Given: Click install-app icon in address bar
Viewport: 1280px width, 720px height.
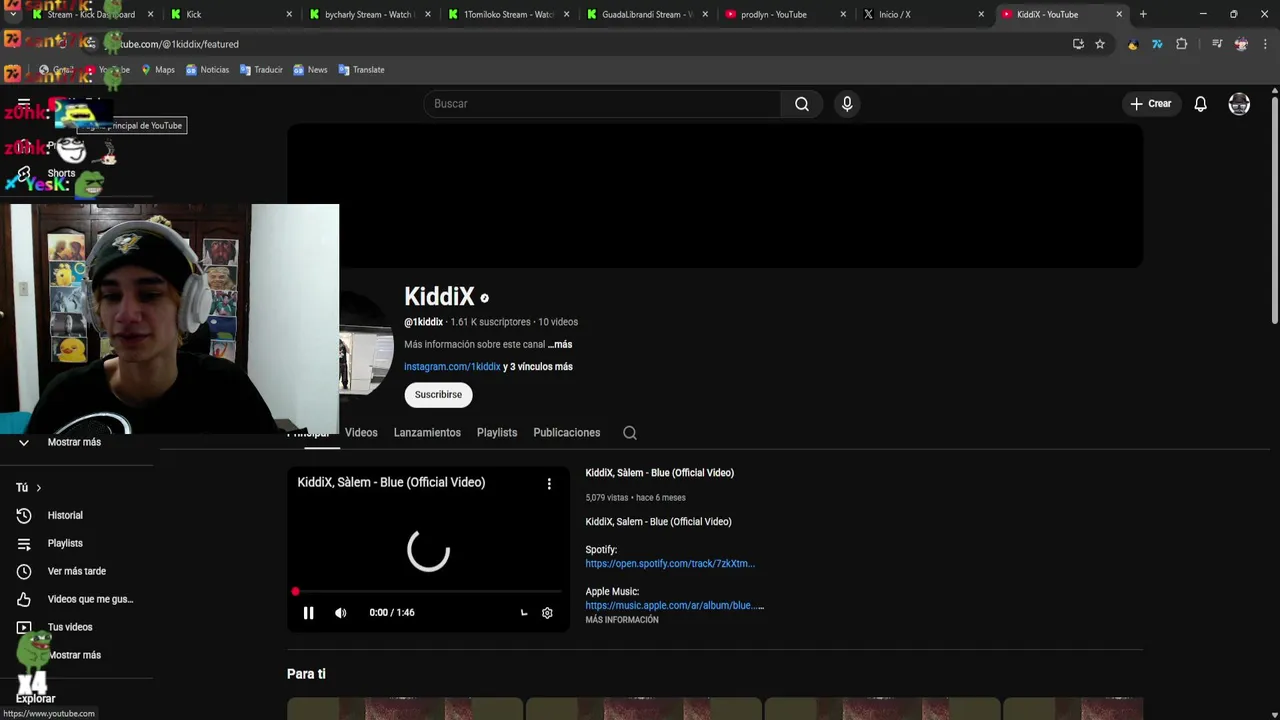Looking at the screenshot, I should (x=1078, y=44).
